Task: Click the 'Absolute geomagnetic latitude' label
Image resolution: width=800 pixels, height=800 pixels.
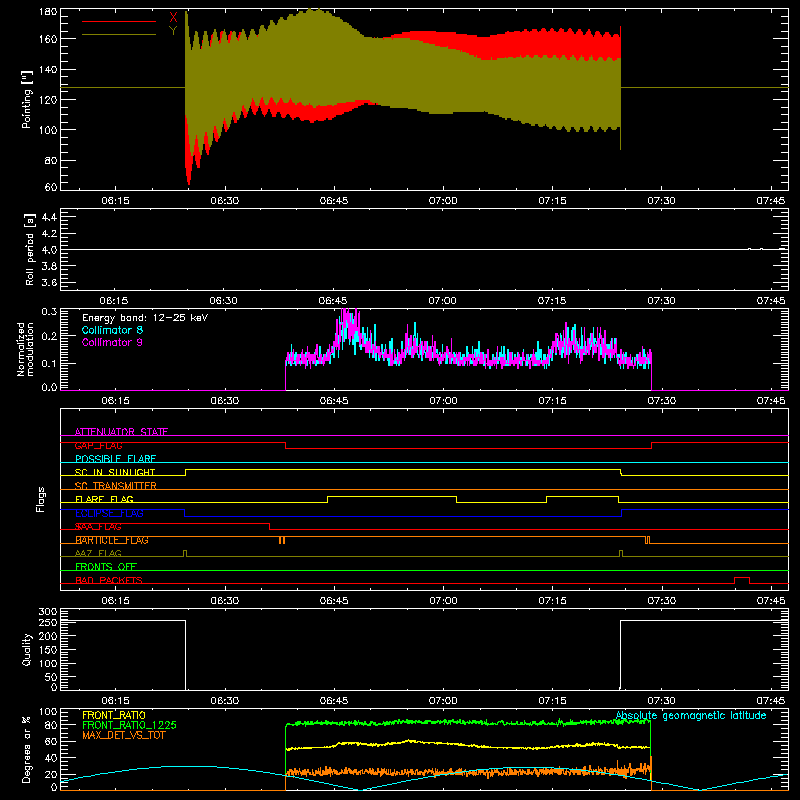Action: coord(691,716)
